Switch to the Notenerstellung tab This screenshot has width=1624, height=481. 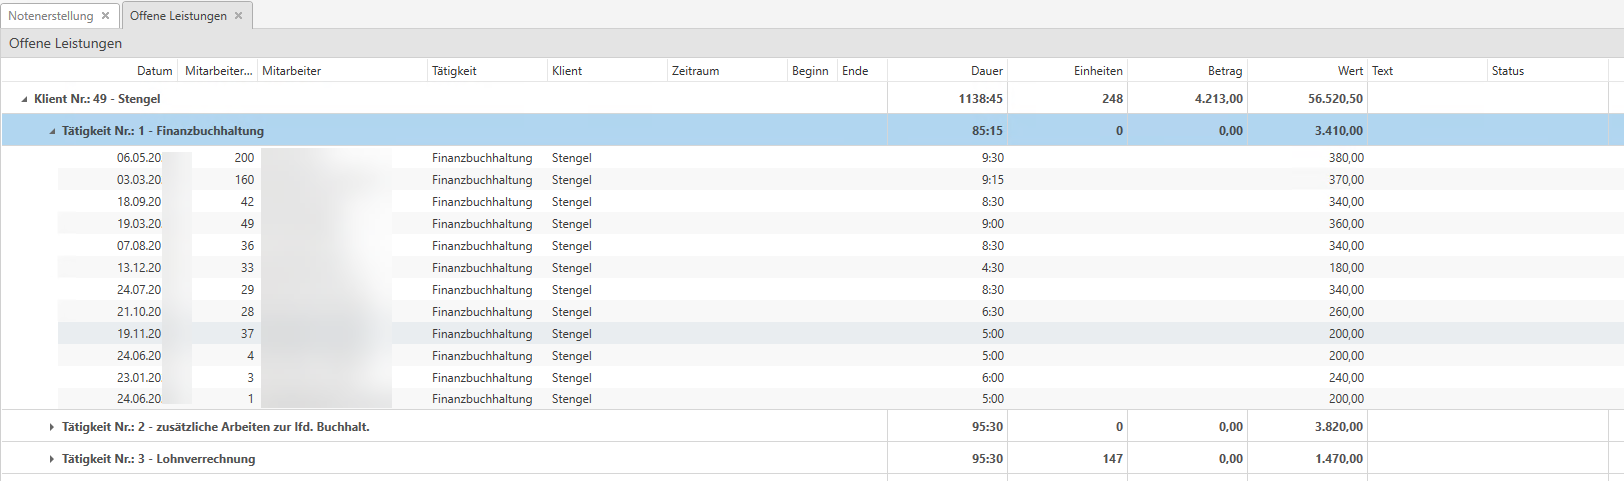click(x=50, y=16)
